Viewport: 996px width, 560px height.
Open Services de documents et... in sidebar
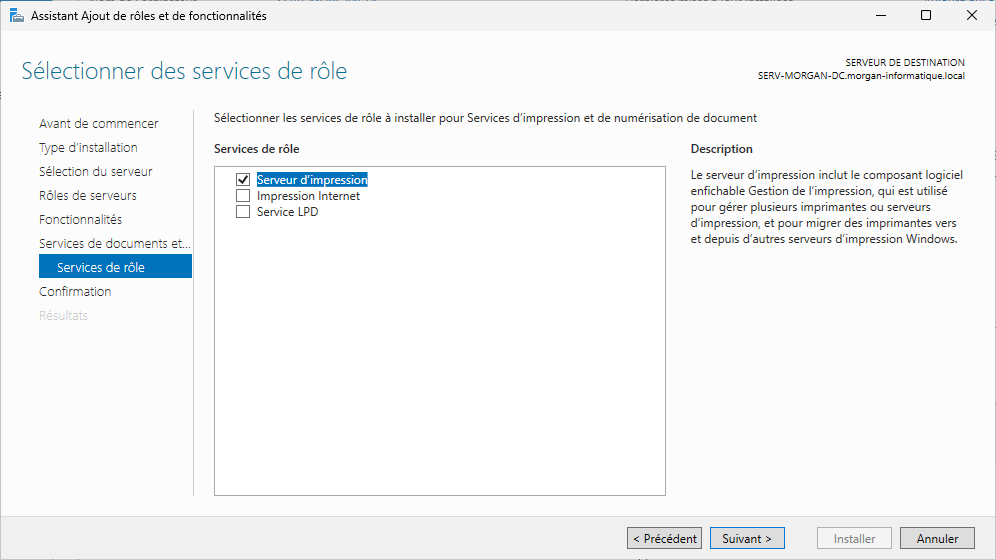pyautogui.click(x=114, y=244)
